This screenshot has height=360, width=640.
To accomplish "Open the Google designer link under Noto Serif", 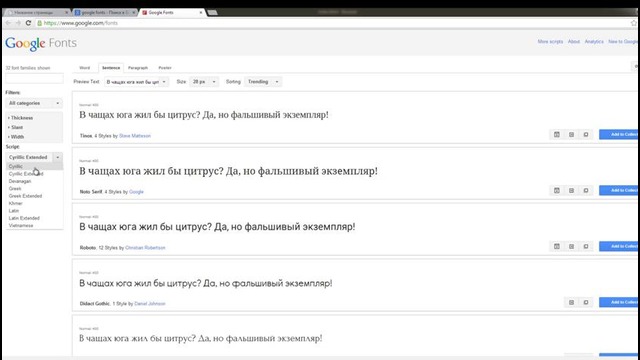I will click(x=136, y=192).
